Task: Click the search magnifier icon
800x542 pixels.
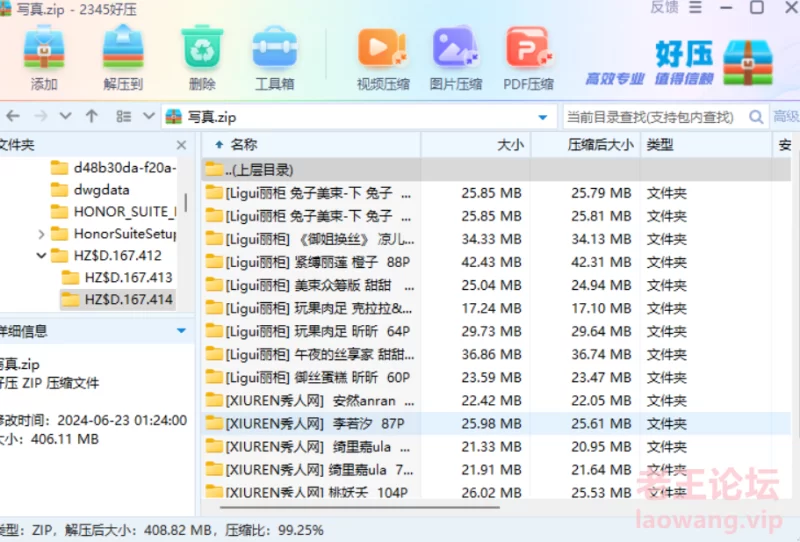Action: click(756, 117)
